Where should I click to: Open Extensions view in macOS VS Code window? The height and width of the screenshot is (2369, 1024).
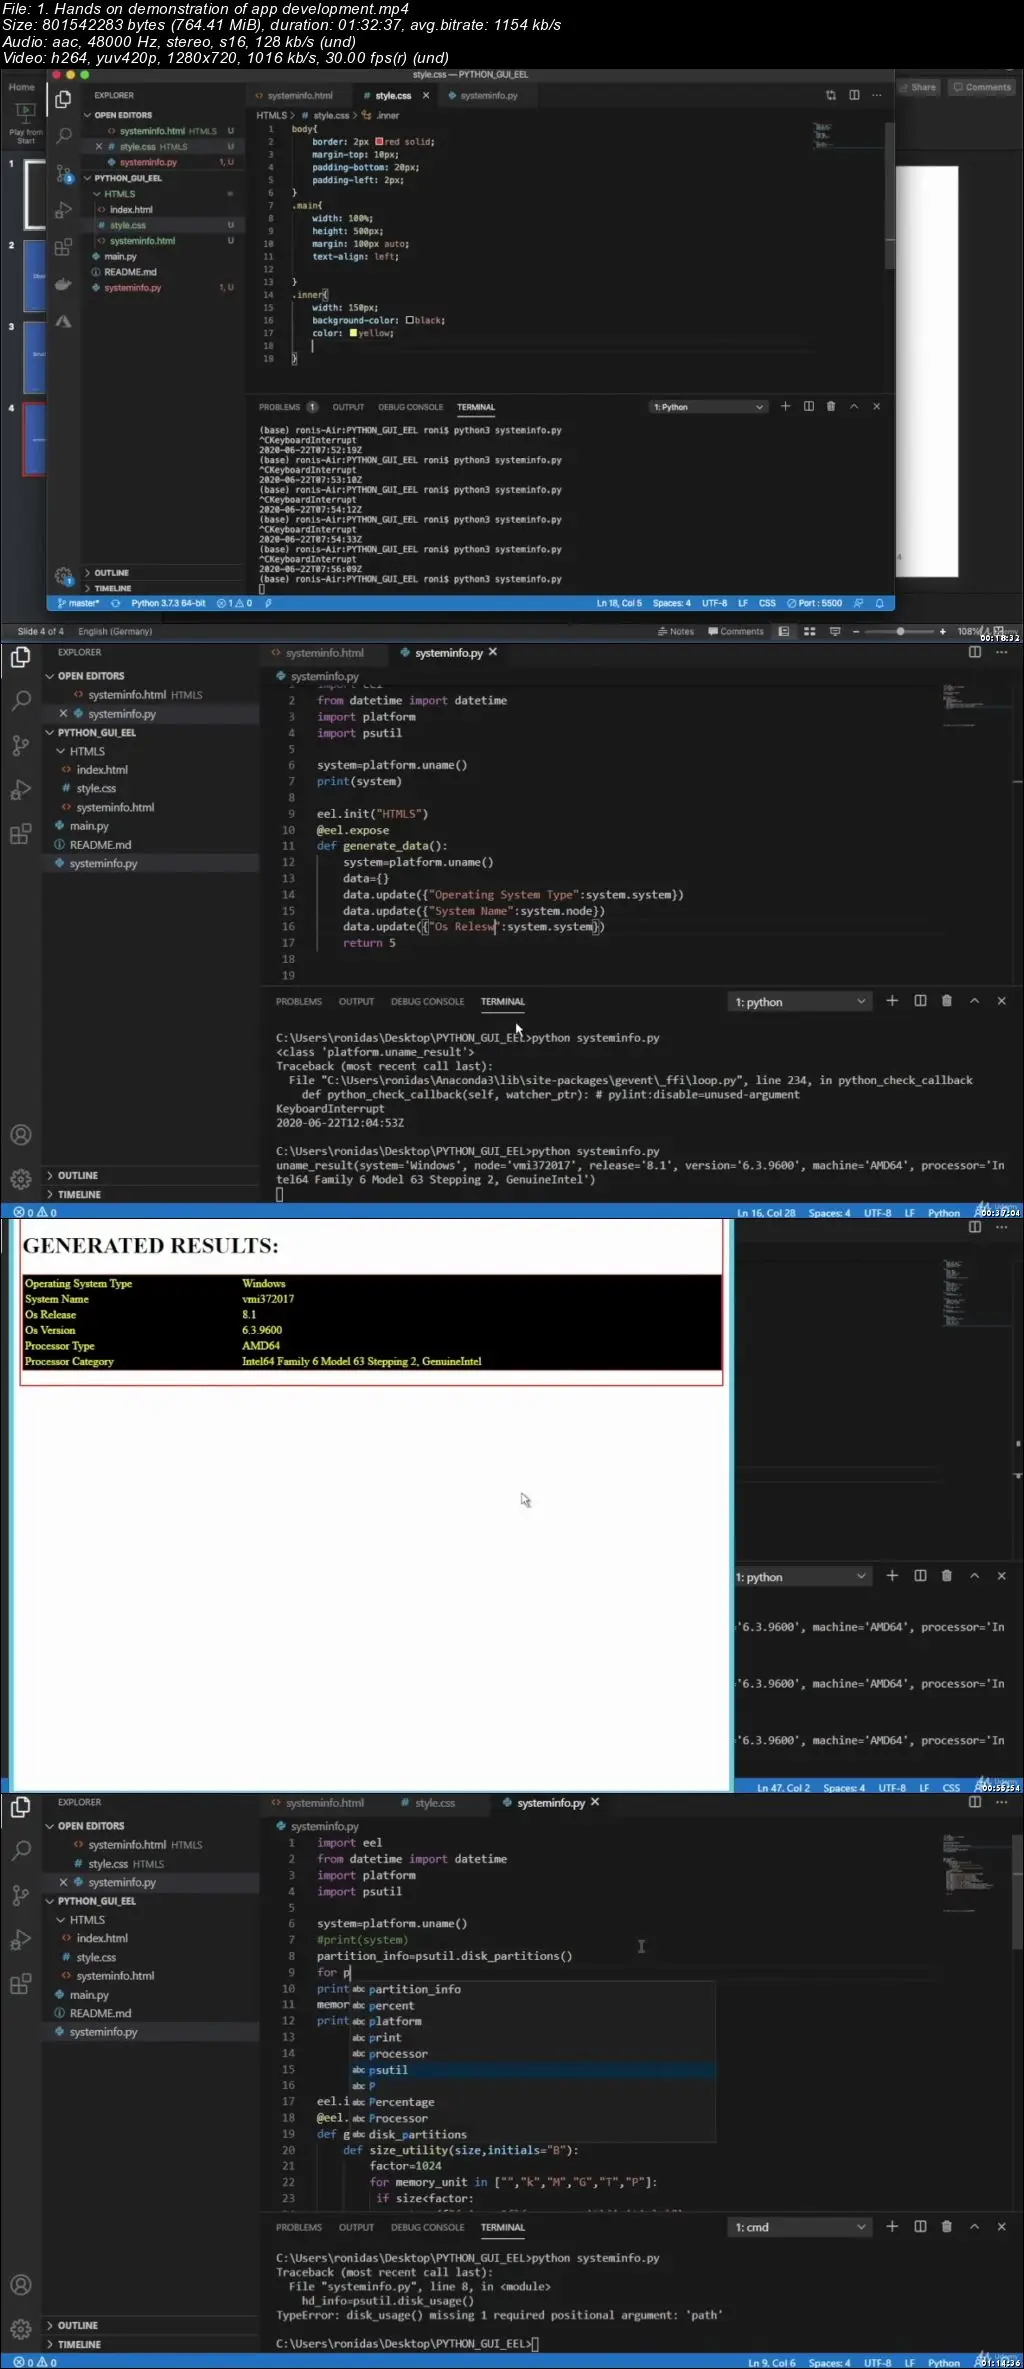click(63, 247)
